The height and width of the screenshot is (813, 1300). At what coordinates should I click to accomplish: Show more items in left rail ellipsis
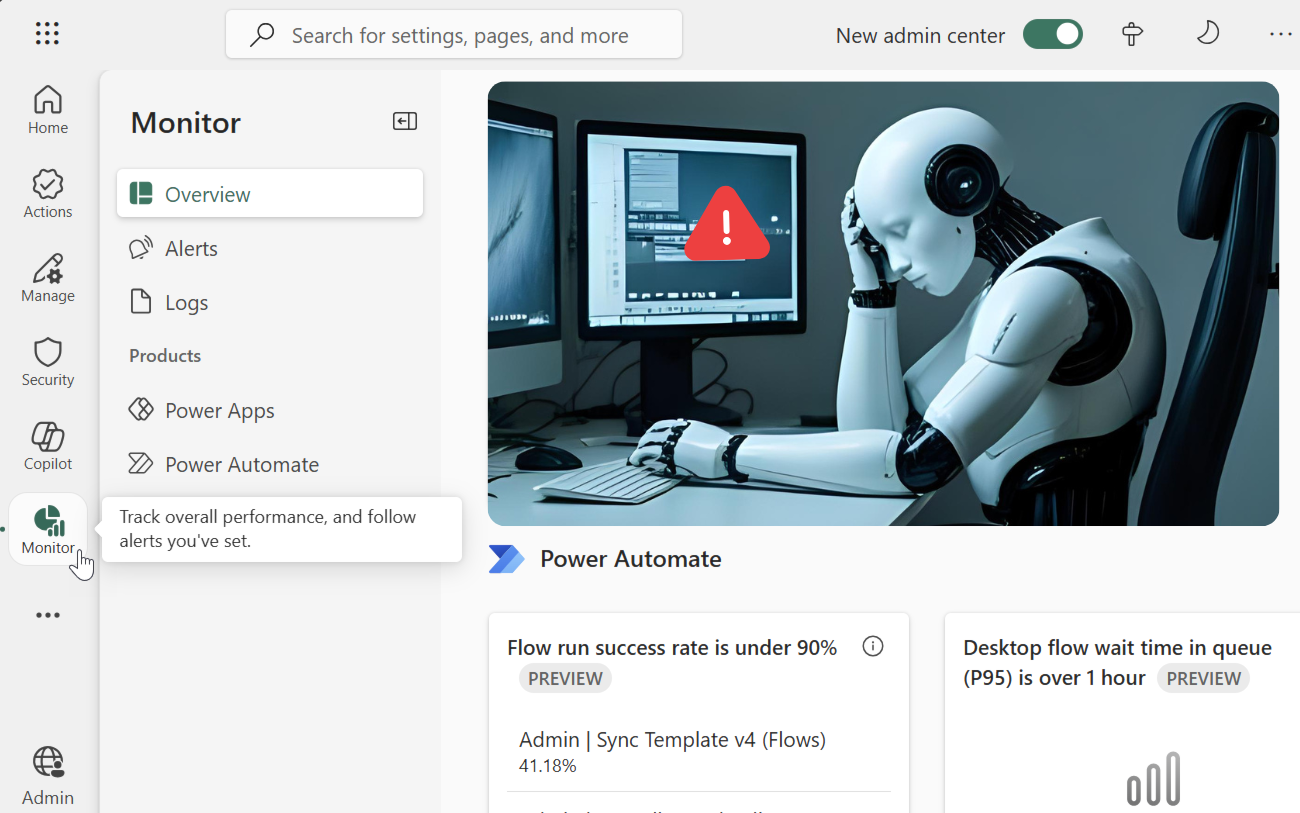click(x=48, y=615)
